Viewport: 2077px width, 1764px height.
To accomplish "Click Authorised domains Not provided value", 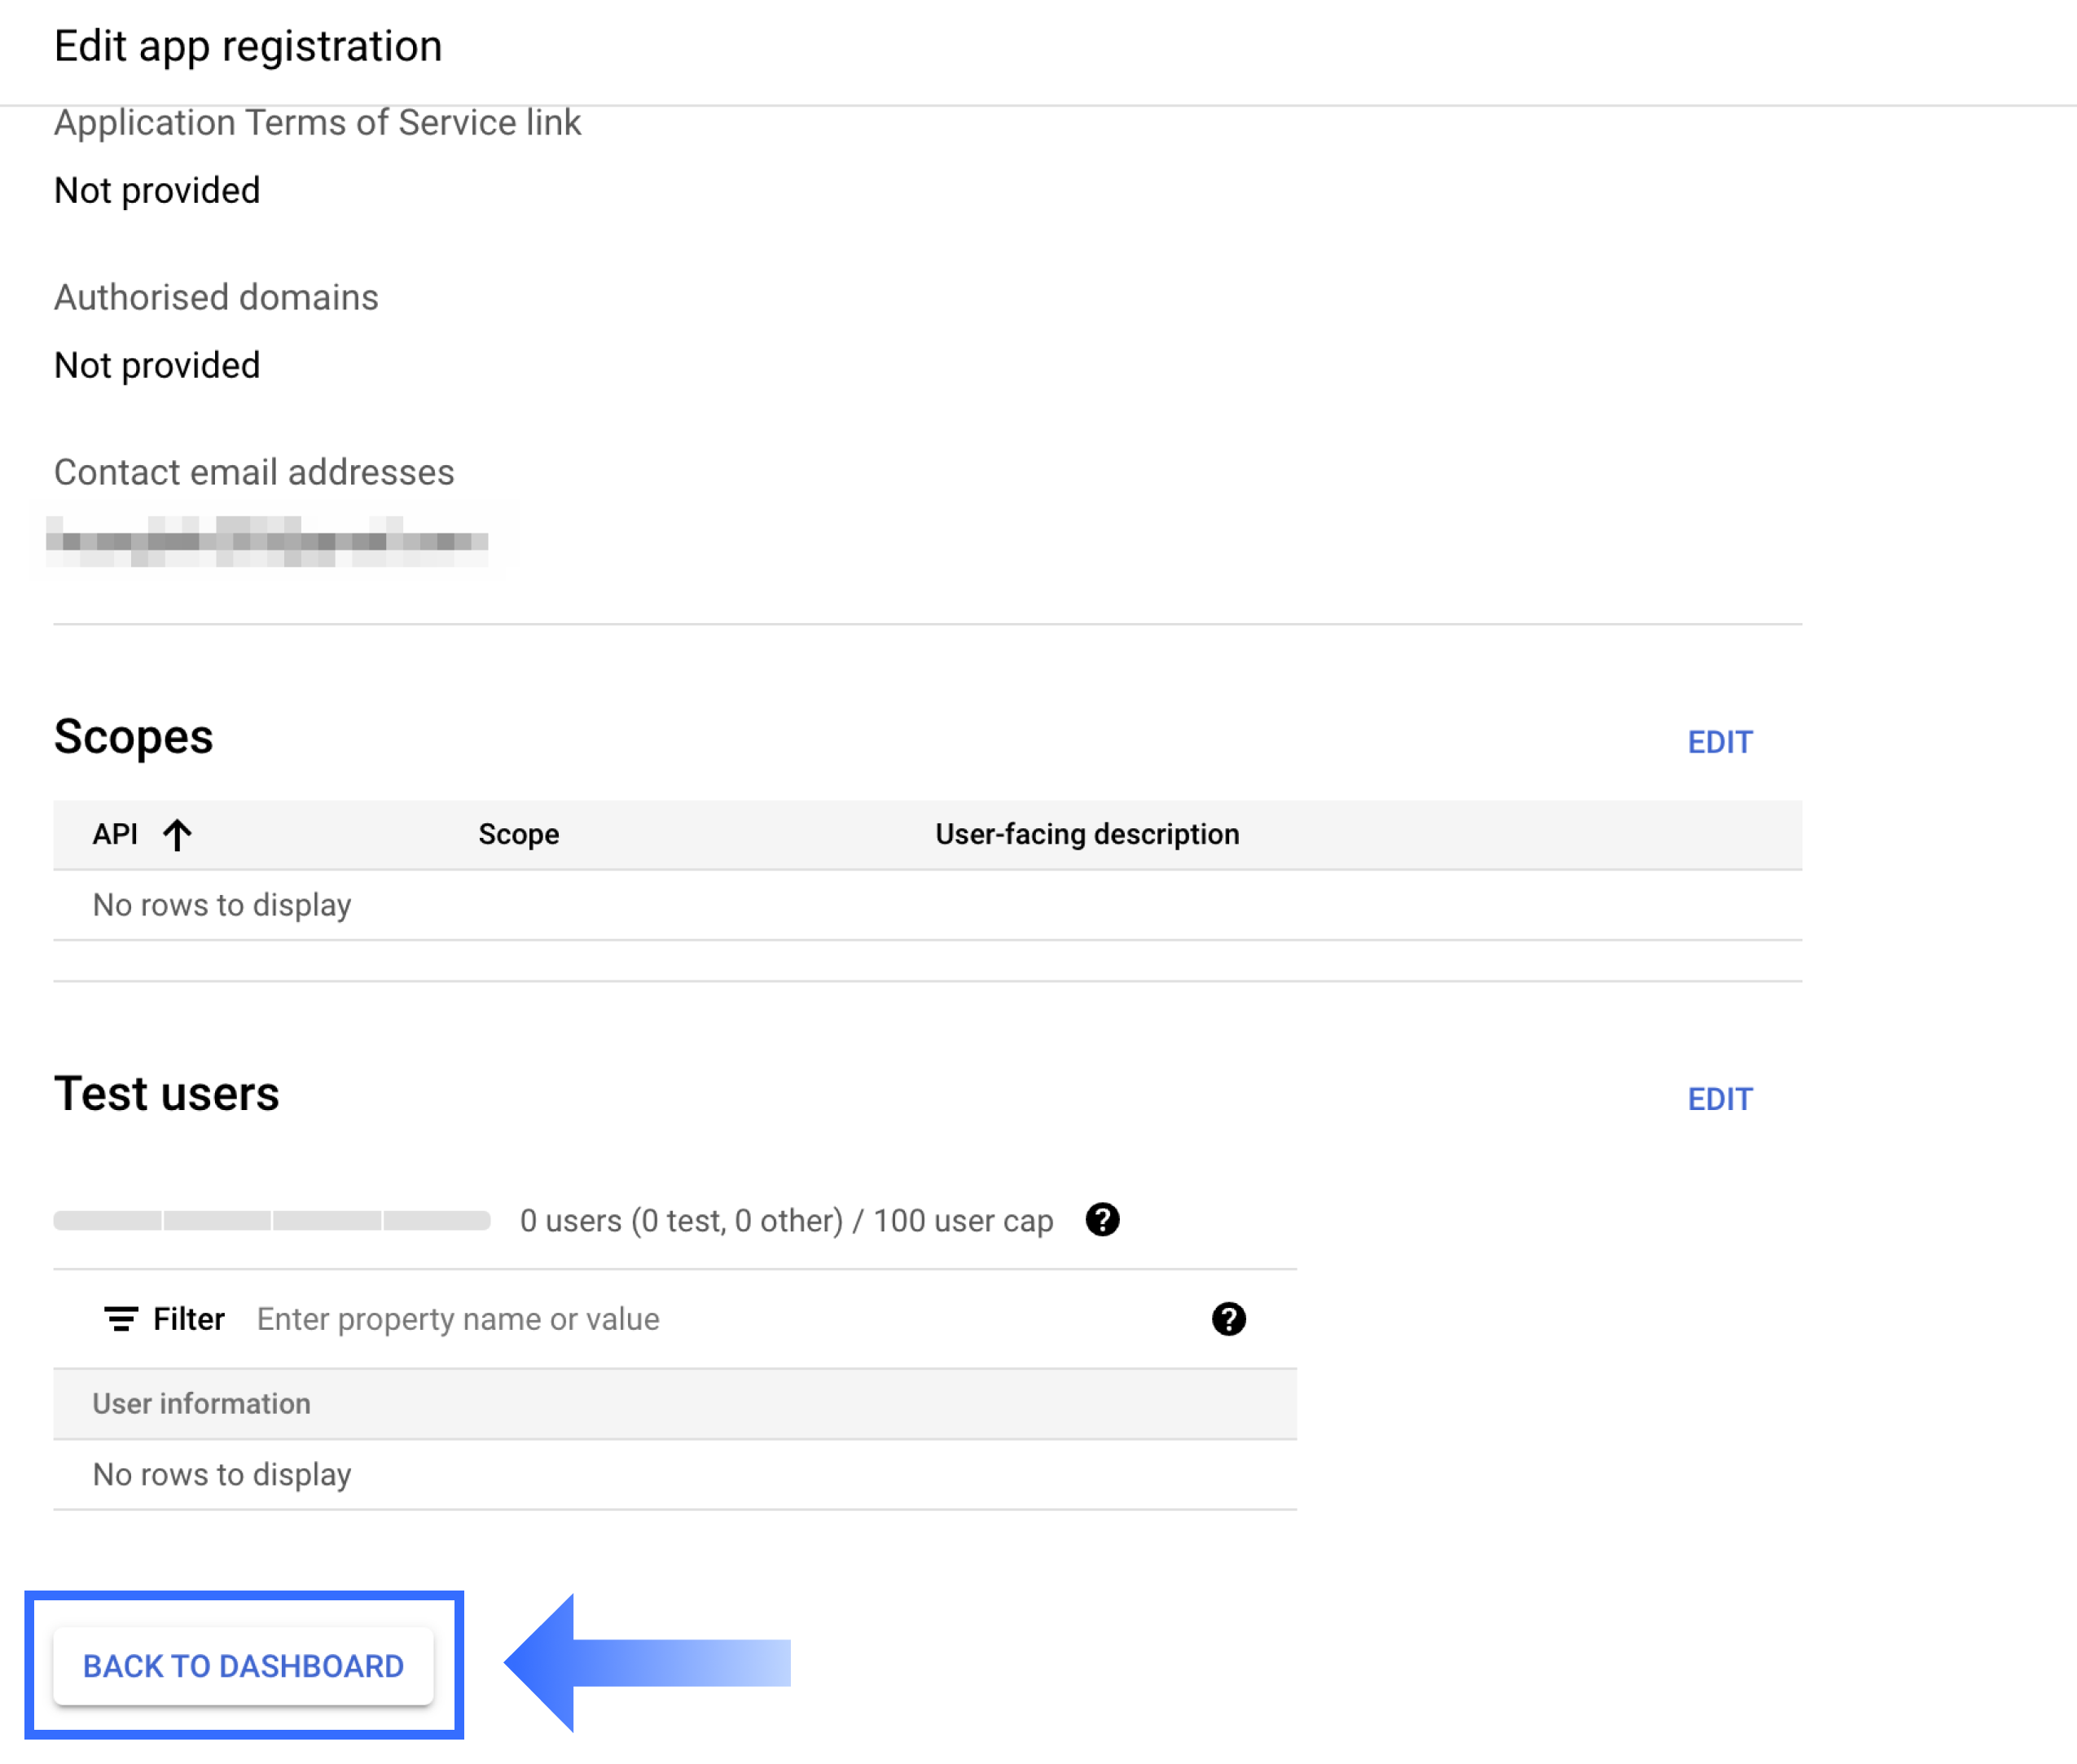I will [157, 366].
